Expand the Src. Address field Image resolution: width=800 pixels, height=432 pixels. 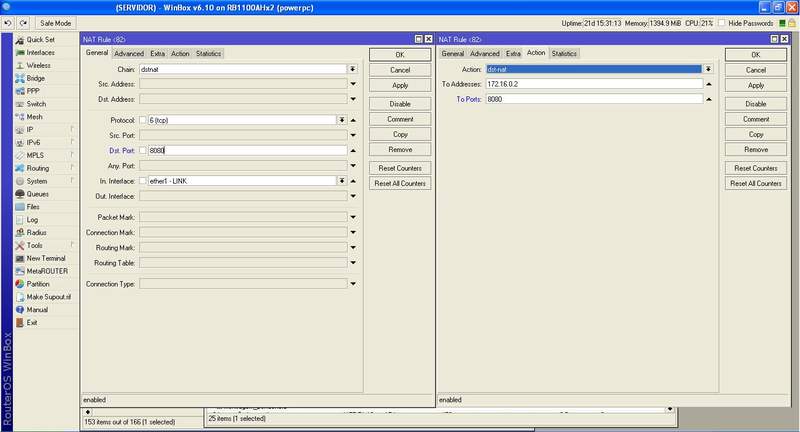[353, 84]
